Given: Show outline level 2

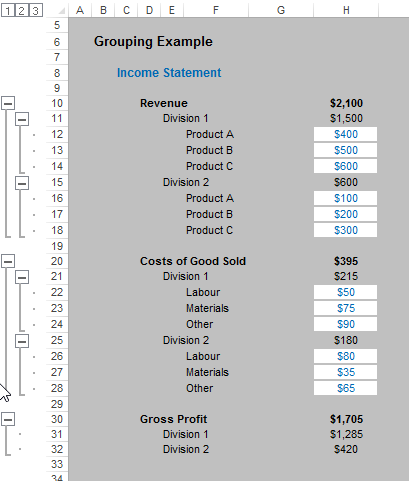Looking at the screenshot, I should click(x=22, y=11).
